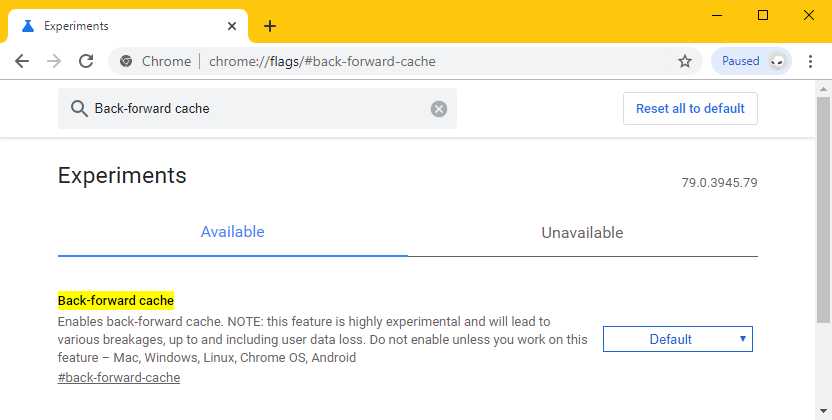This screenshot has width=832, height=420.
Task: Click the forward navigation arrow
Action: point(54,61)
